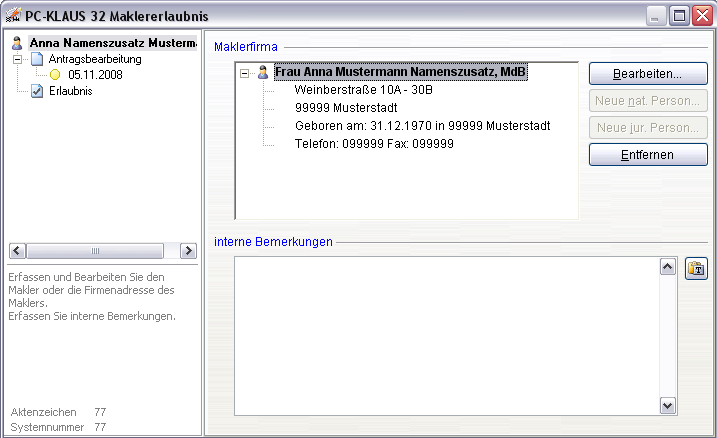Click the Antragsbearbeitung document icon

[x=37, y=59]
